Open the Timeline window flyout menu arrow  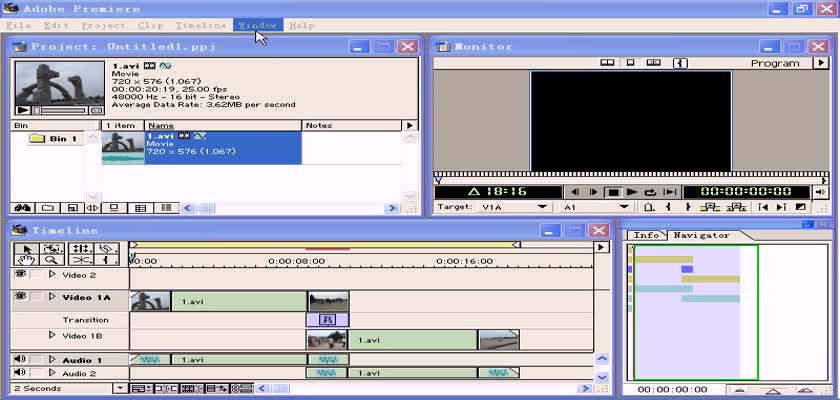point(601,247)
